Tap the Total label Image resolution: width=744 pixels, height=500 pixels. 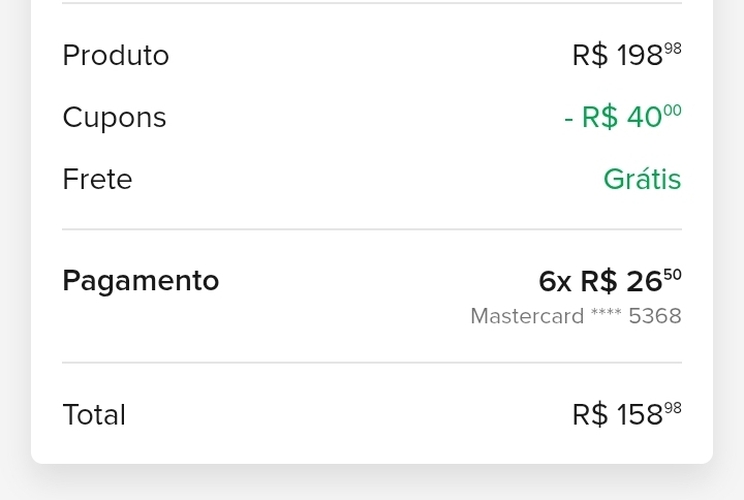(x=94, y=414)
